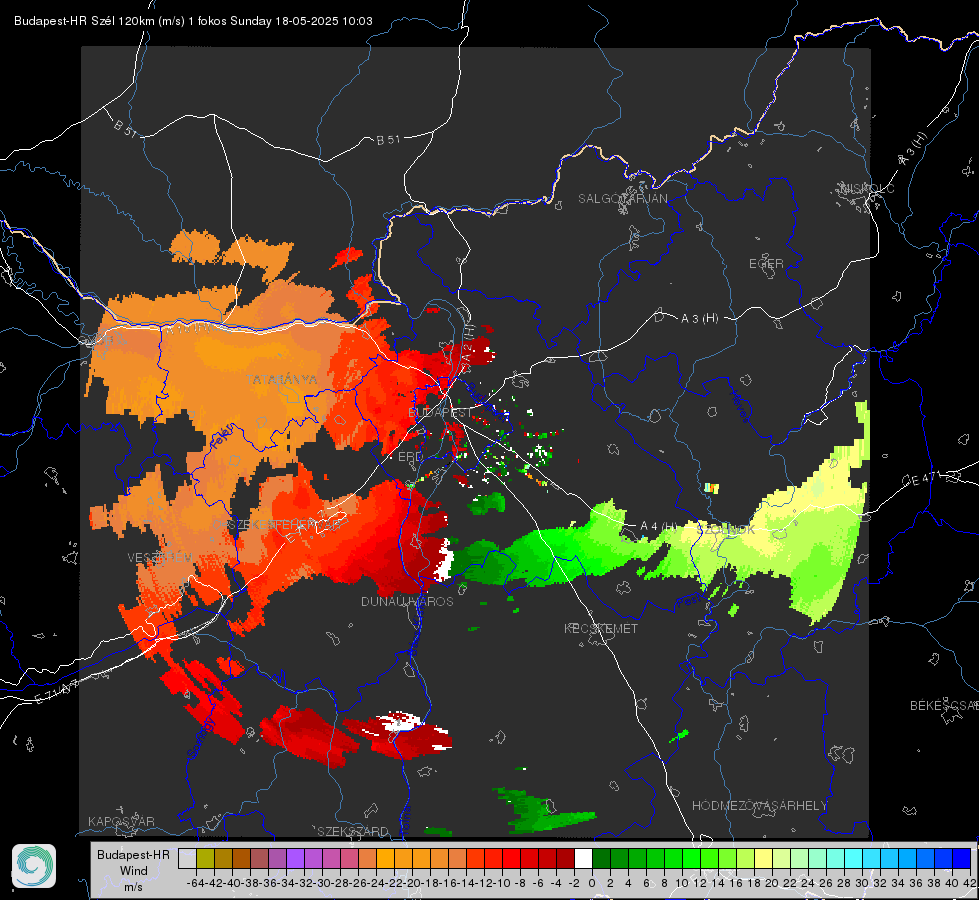Click the swirl logo icon beside the legend

(x=34, y=866)
